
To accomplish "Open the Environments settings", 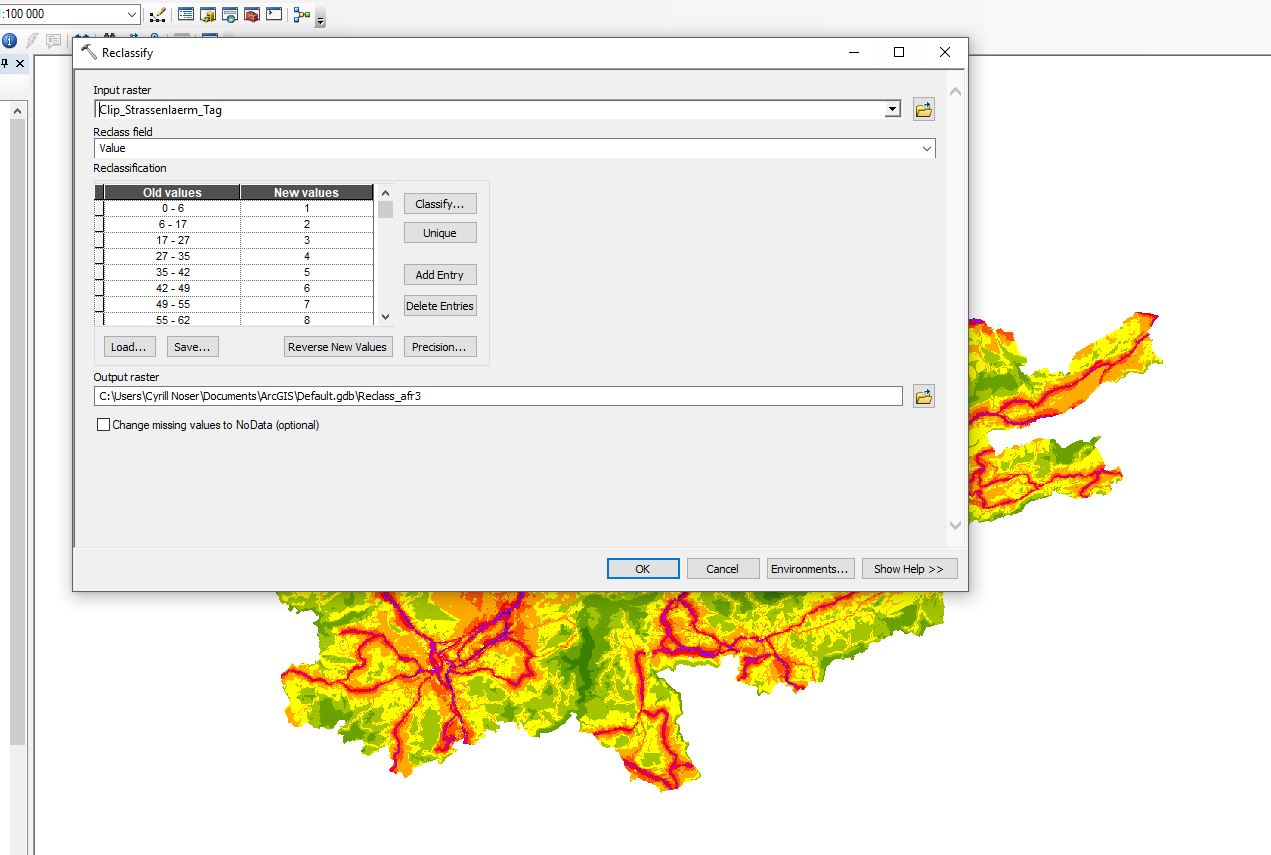I will tap(809, 569).
